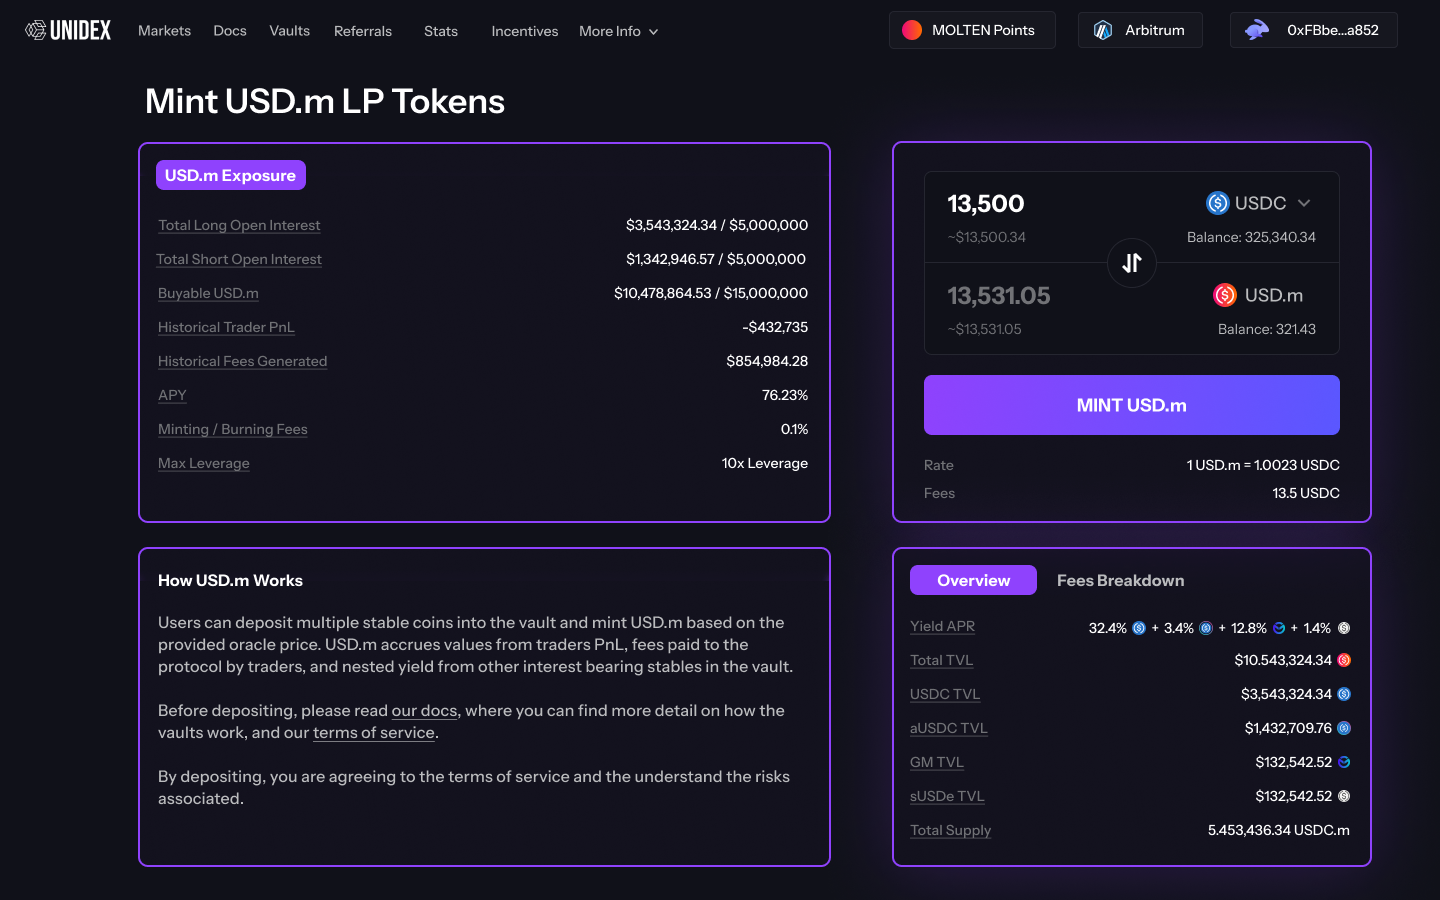Click the sUSDe icon after 1.4% yield
1440x900 pixels.
coord(1344,628)
